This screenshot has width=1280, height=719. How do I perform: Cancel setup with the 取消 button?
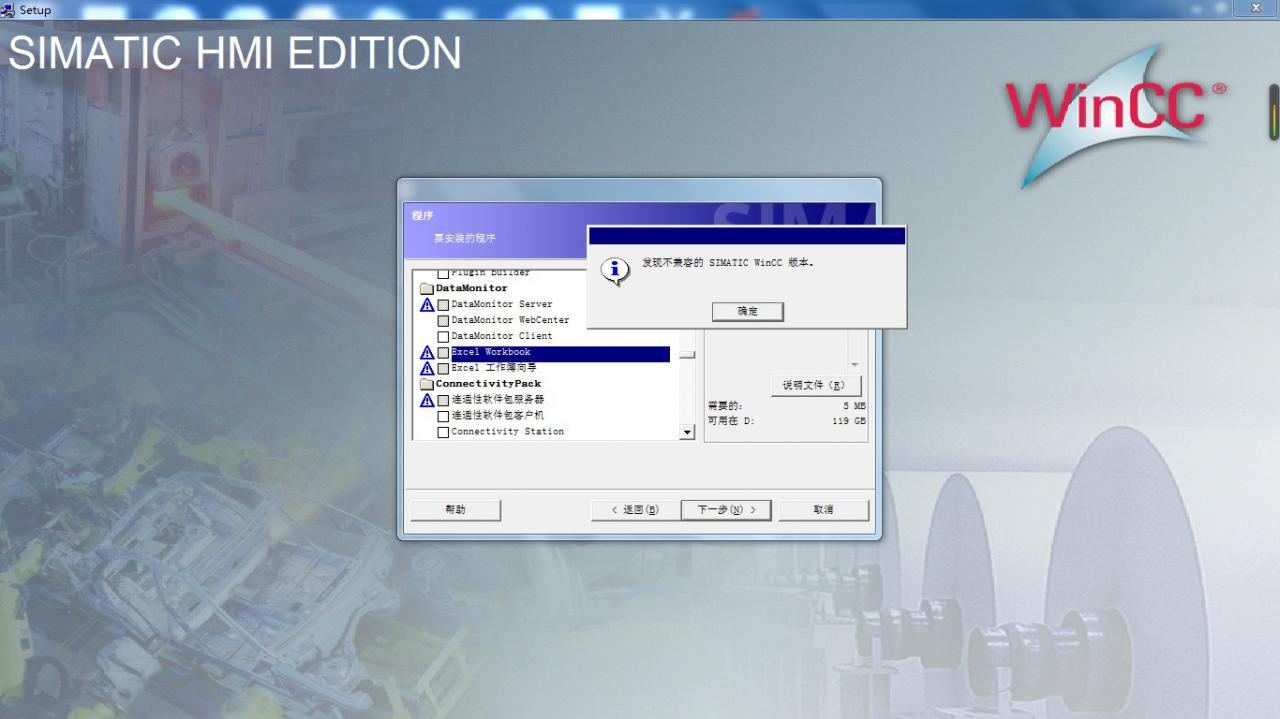pos(824,510)
